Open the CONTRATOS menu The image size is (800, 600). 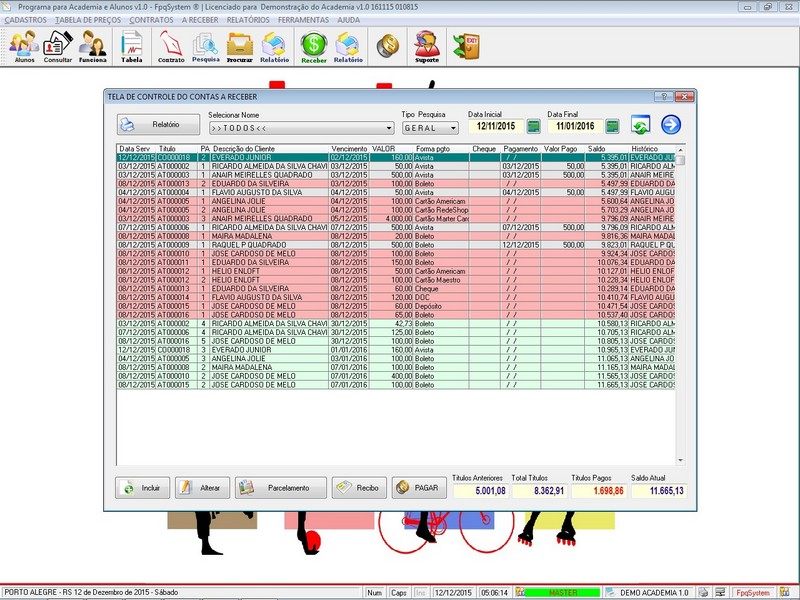coord(151,20)
